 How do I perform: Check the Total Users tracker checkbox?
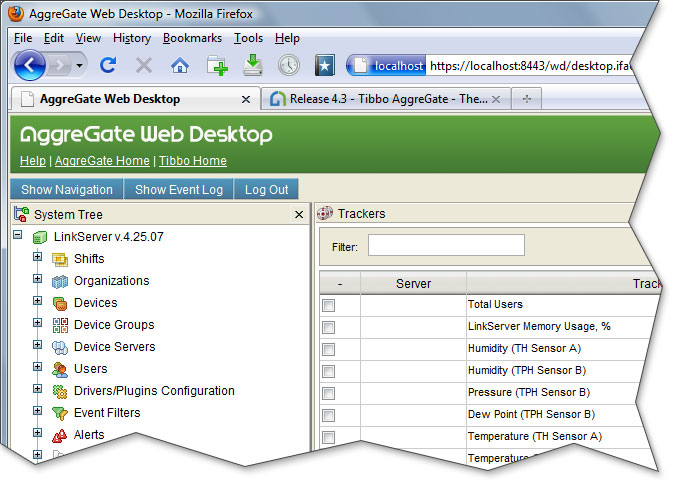328,305
